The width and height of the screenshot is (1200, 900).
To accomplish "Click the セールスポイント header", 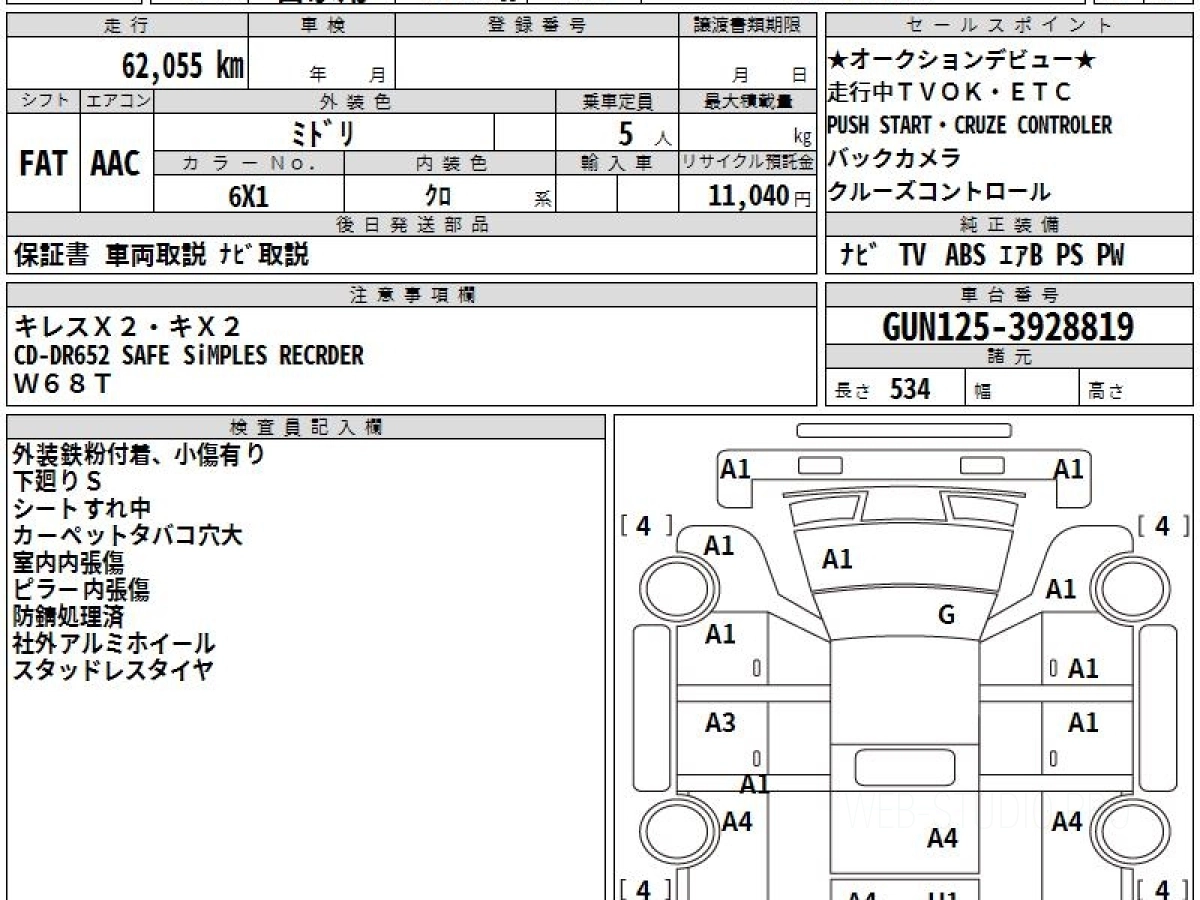I will [x=1009, y=26].
